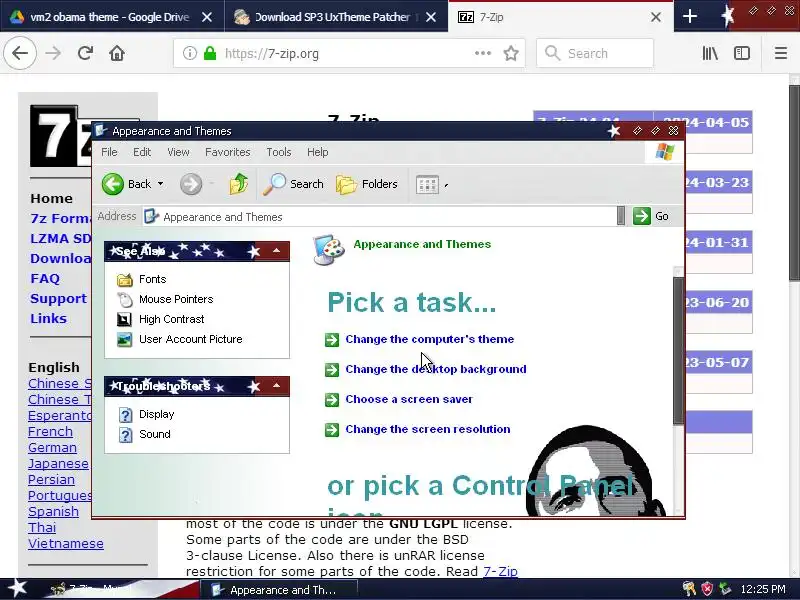800x600 pixels.
Task: Click the arrow icon beside Change the computer's theme
Action: 332,339
